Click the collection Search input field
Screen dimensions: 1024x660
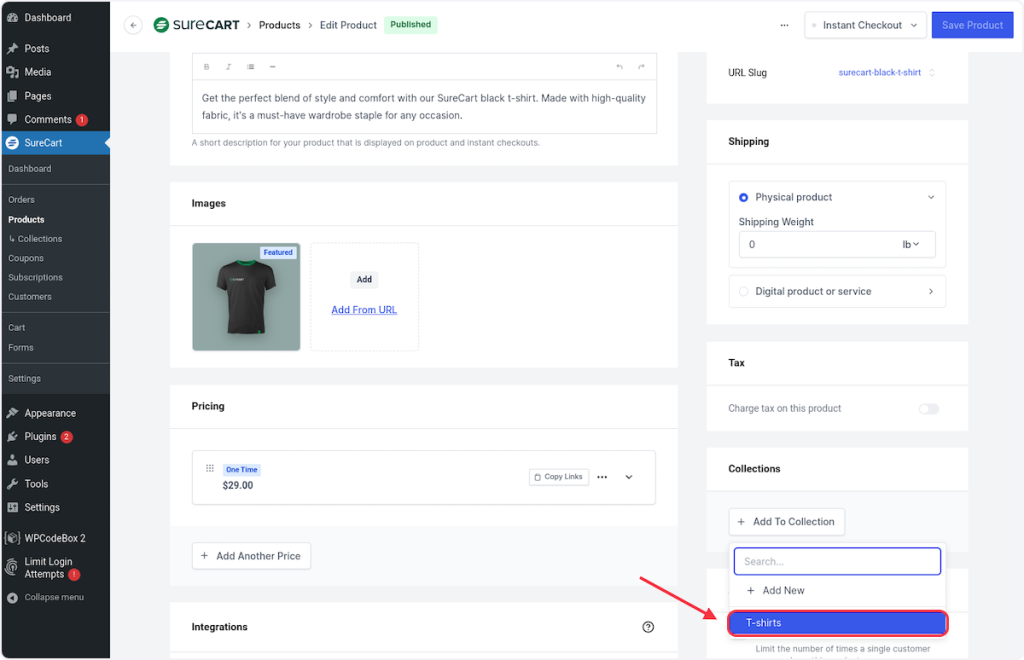tap(837, 561)
